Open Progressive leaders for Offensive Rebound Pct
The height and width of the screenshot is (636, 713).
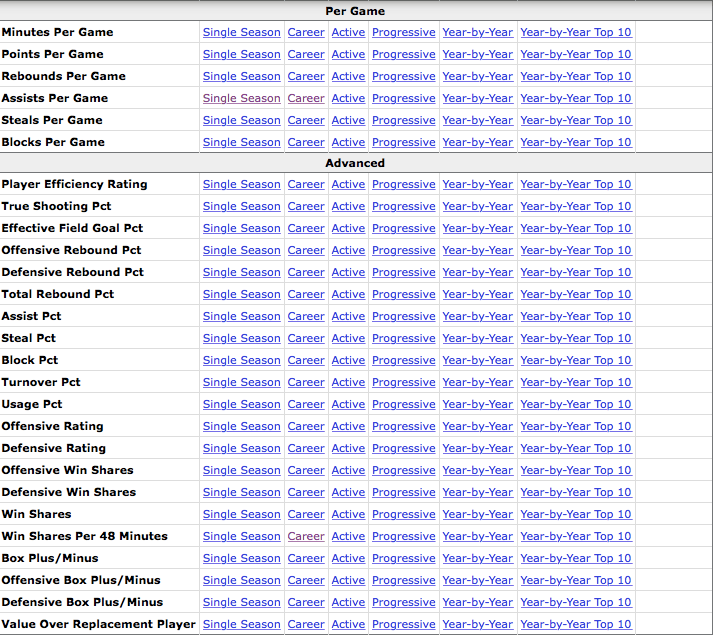[x=403, y=250]
